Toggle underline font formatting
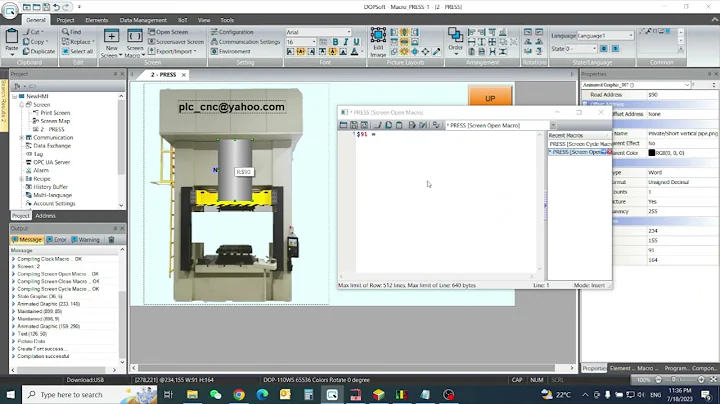Screen dimensions: 720x404 [356, 42]
